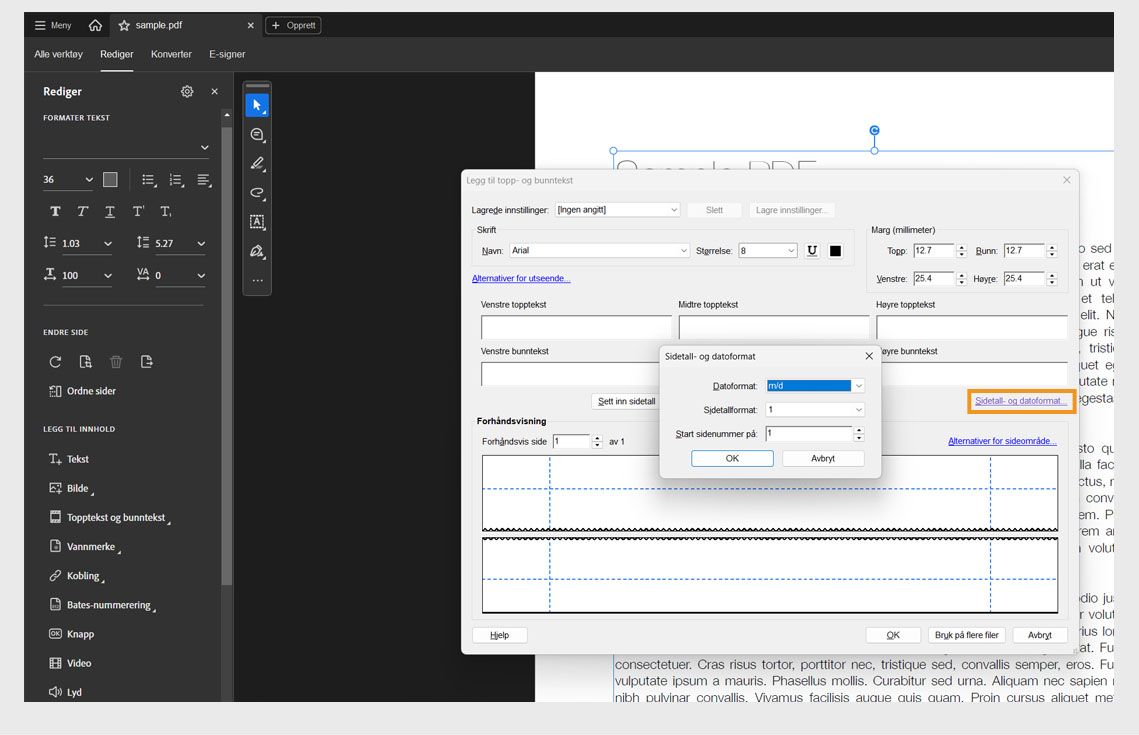Enable italic text formatting

coord(82,212)
